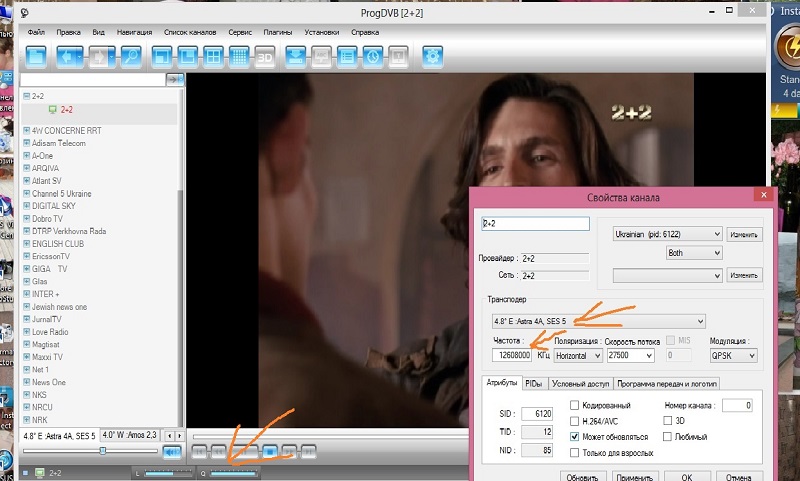This screenshot has height=481, width=800.
Task: Click the scheduler clock icon in toolbar
Action: (x=371, y=56)
